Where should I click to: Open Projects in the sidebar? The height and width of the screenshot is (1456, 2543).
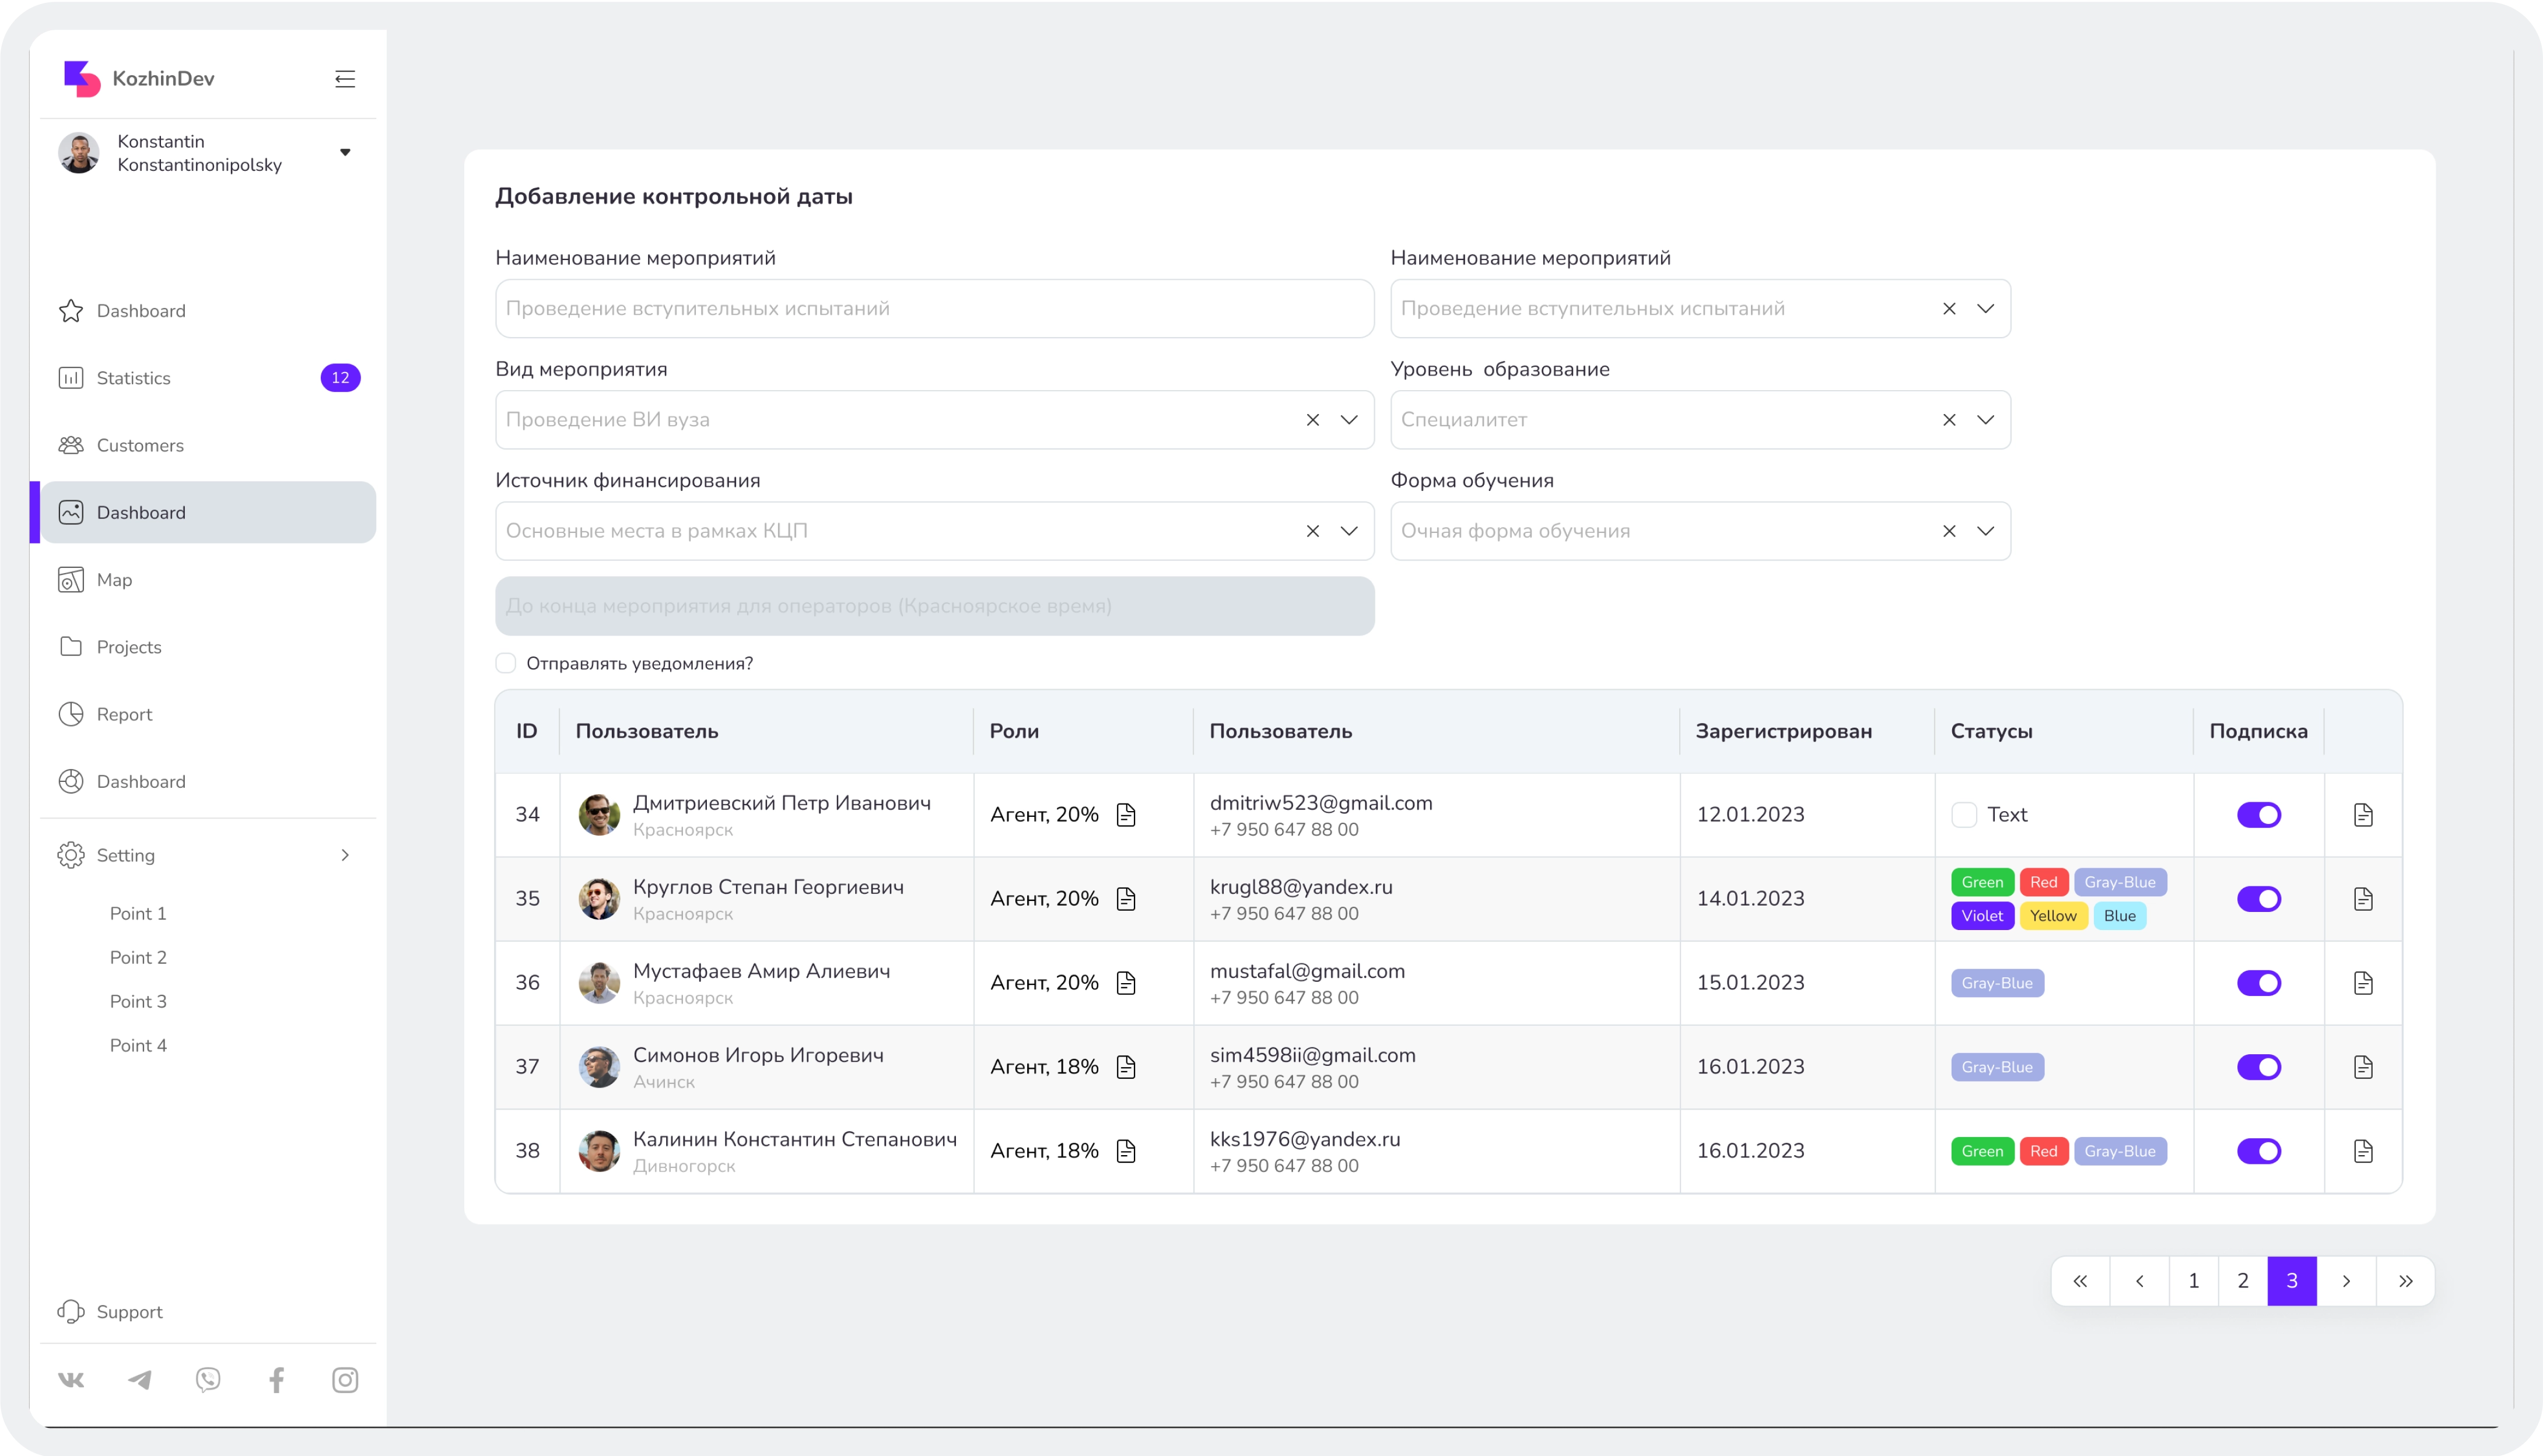tap(208, 647)
